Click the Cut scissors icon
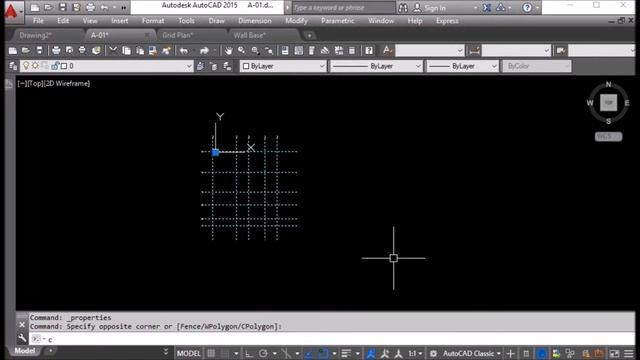The height and width of the screenshot is (360, 640). click(113, 51)
